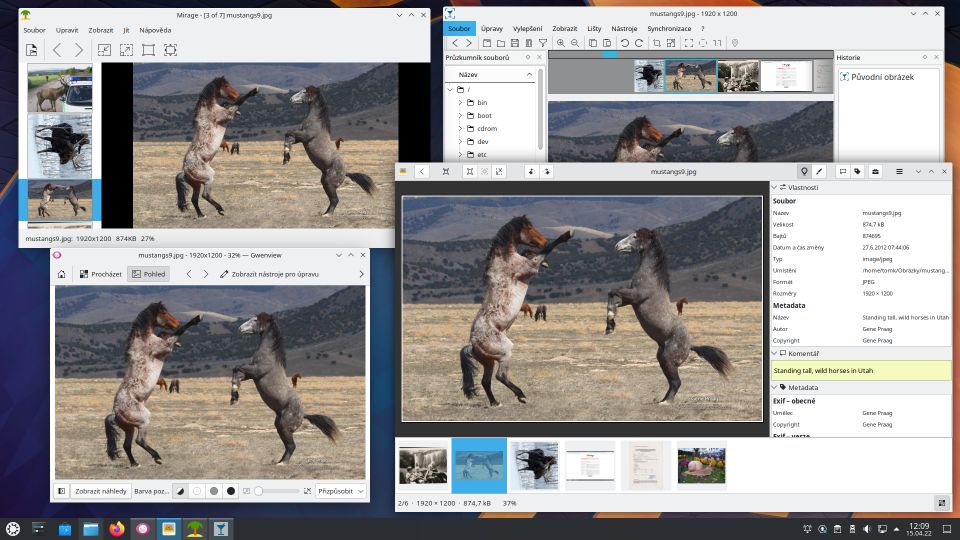Open Zobrazit menu in Photoflare
Viewport: 960px width, 540px height.
click(564, 28)
